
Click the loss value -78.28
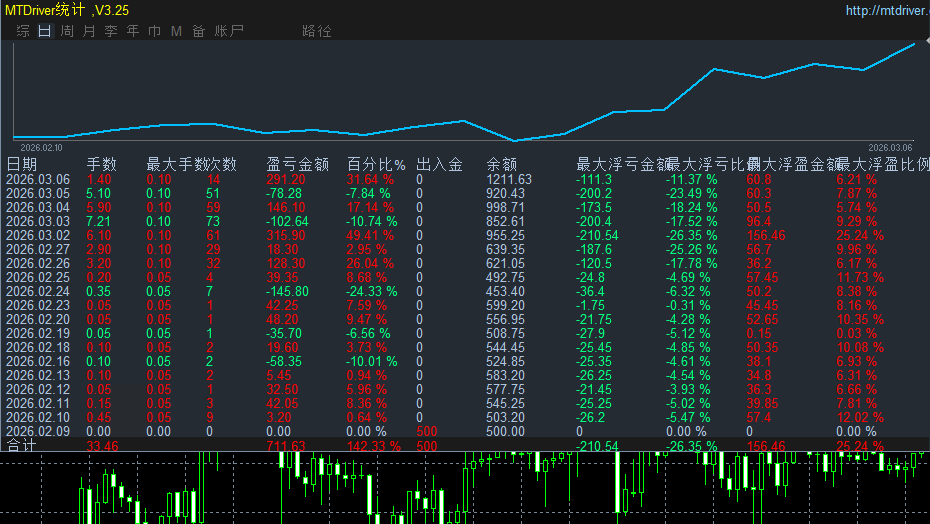(x=284, y=193)
